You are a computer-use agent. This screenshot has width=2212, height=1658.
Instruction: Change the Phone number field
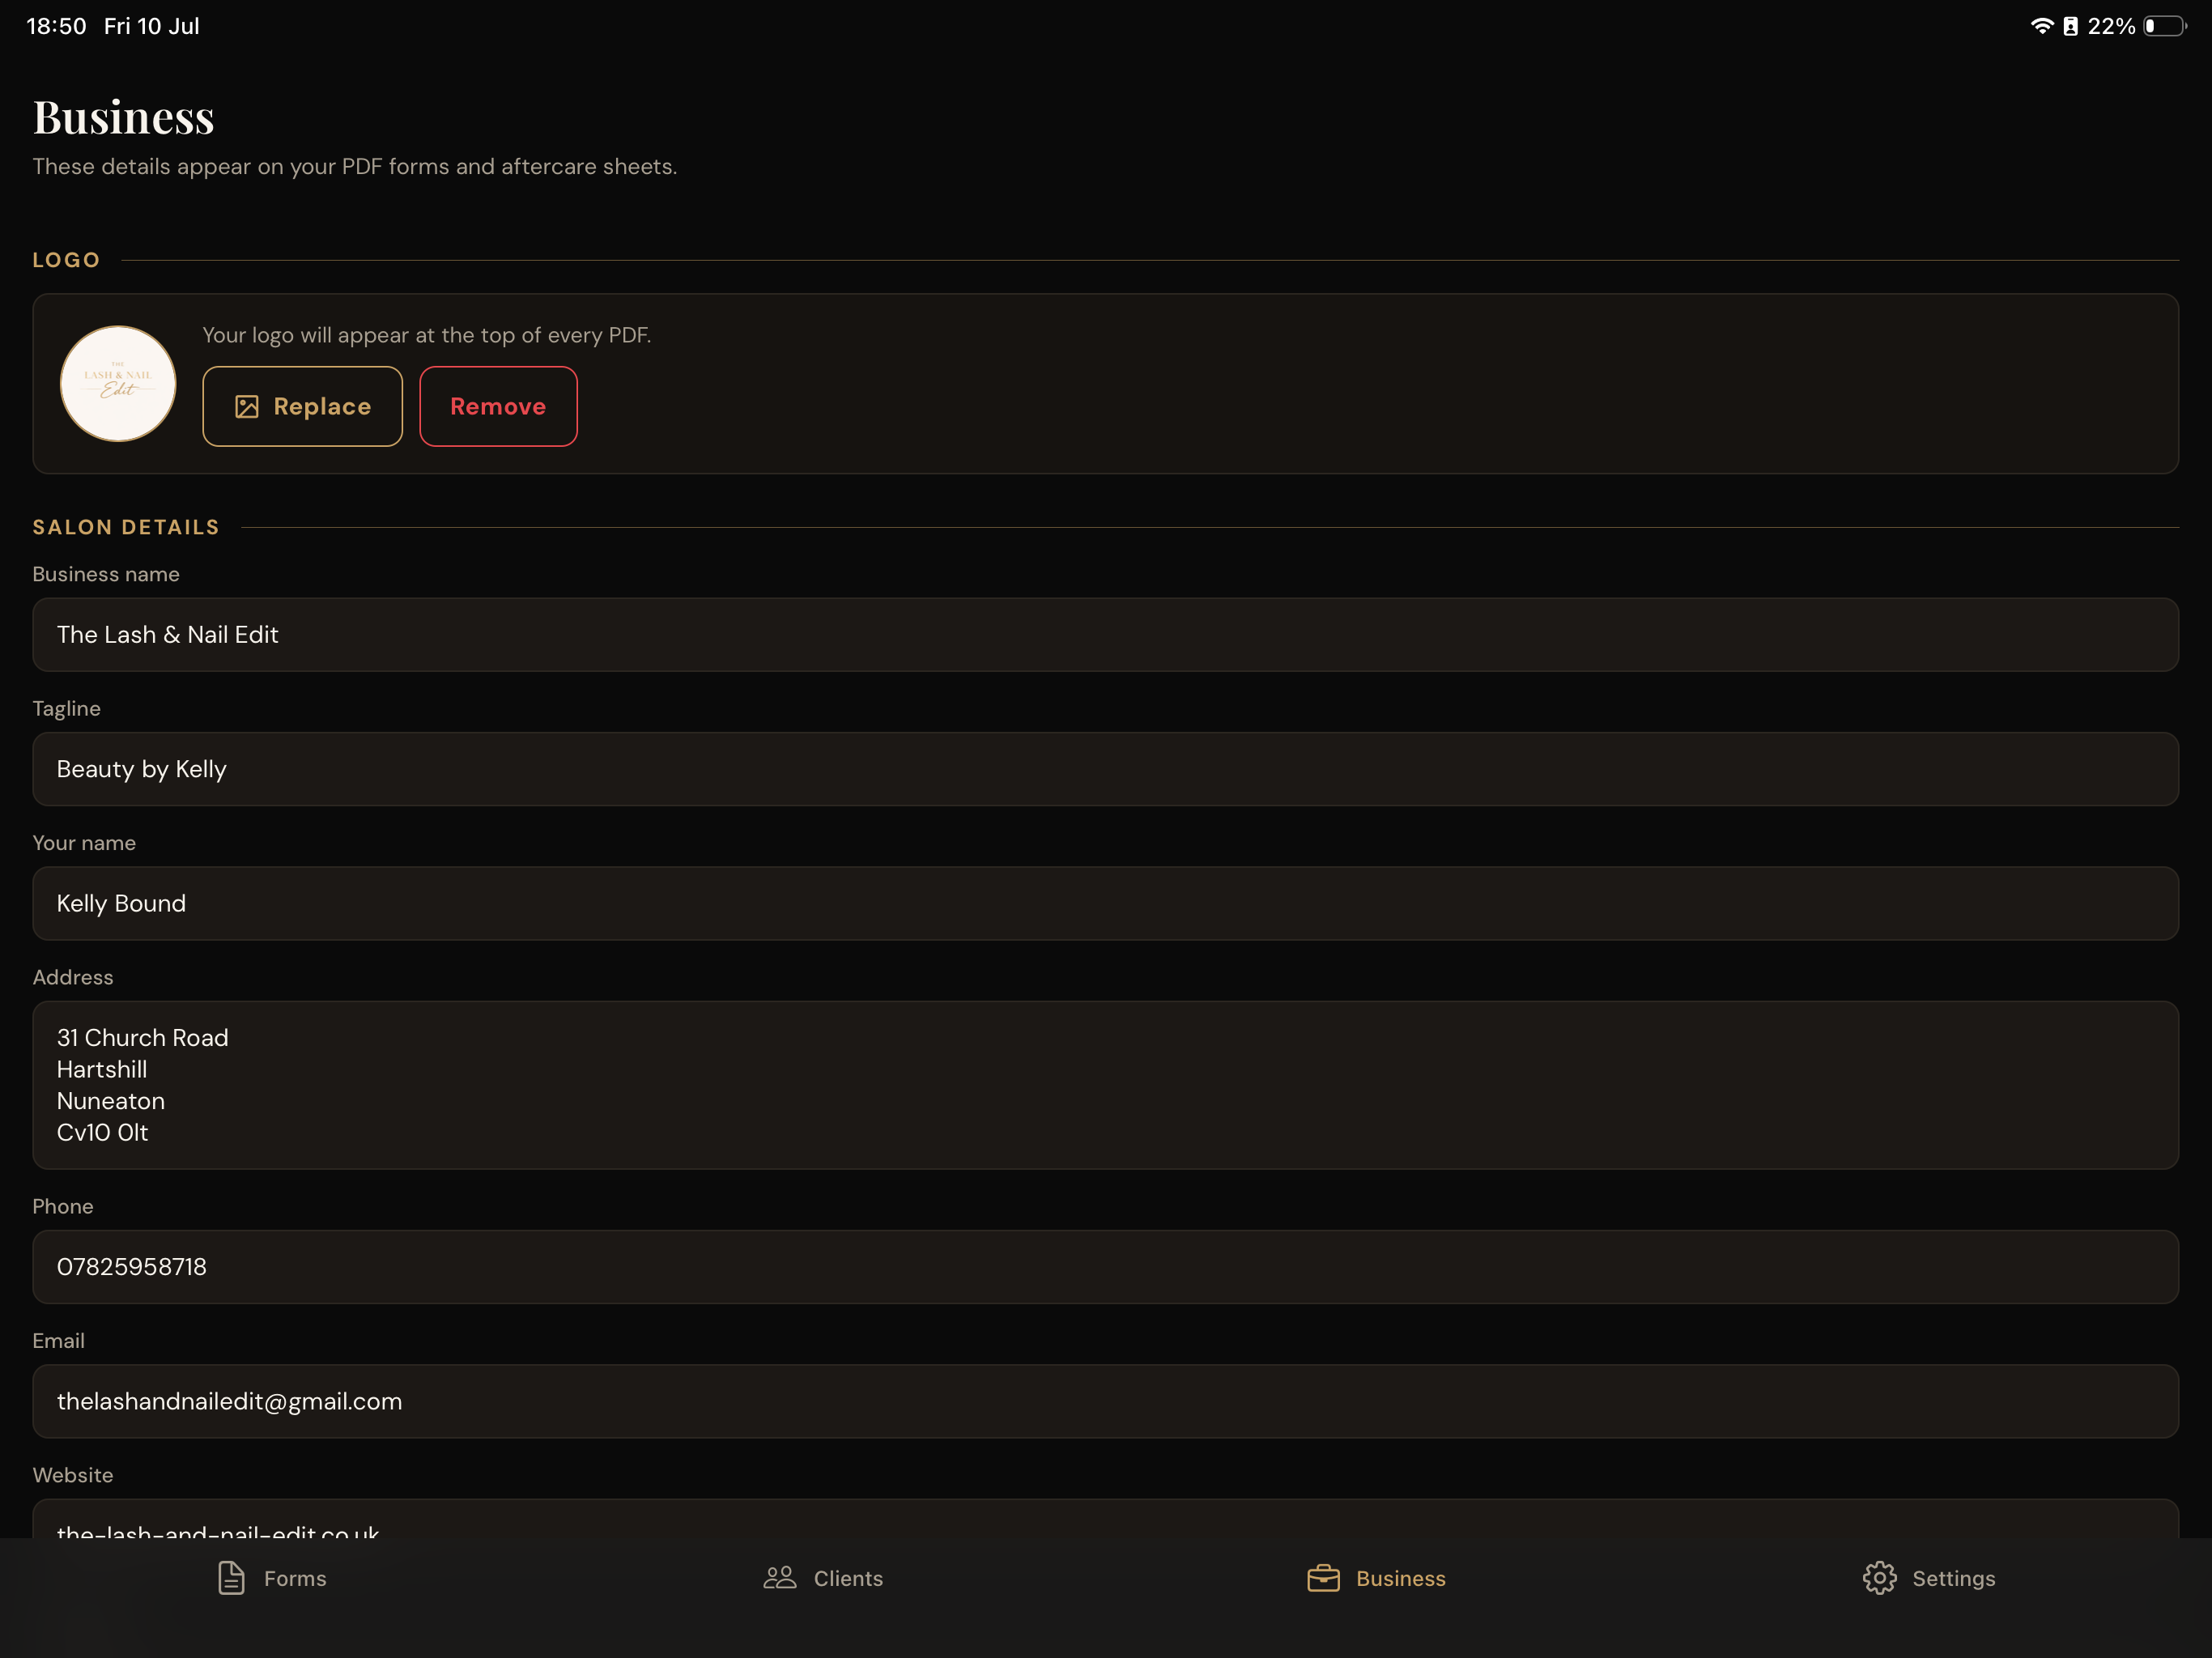point(1105,1267)
